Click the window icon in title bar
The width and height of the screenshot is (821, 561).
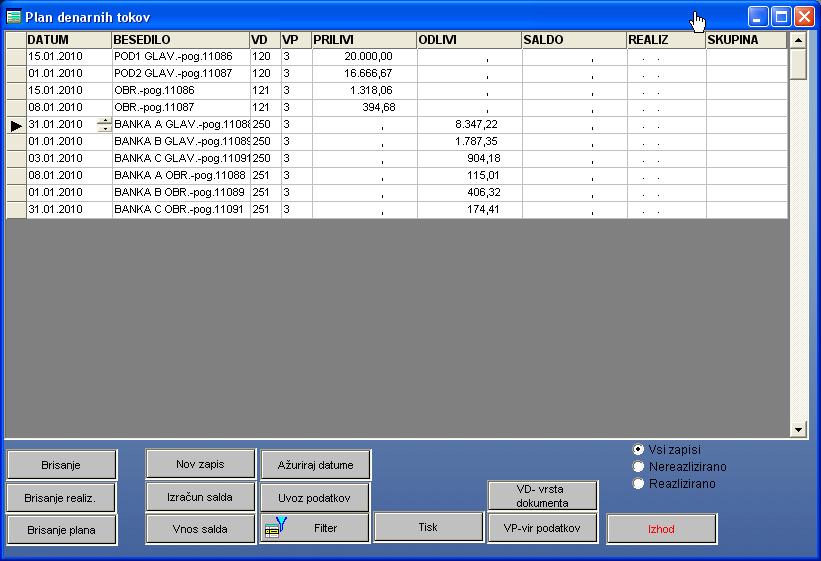tap(14, 16)
